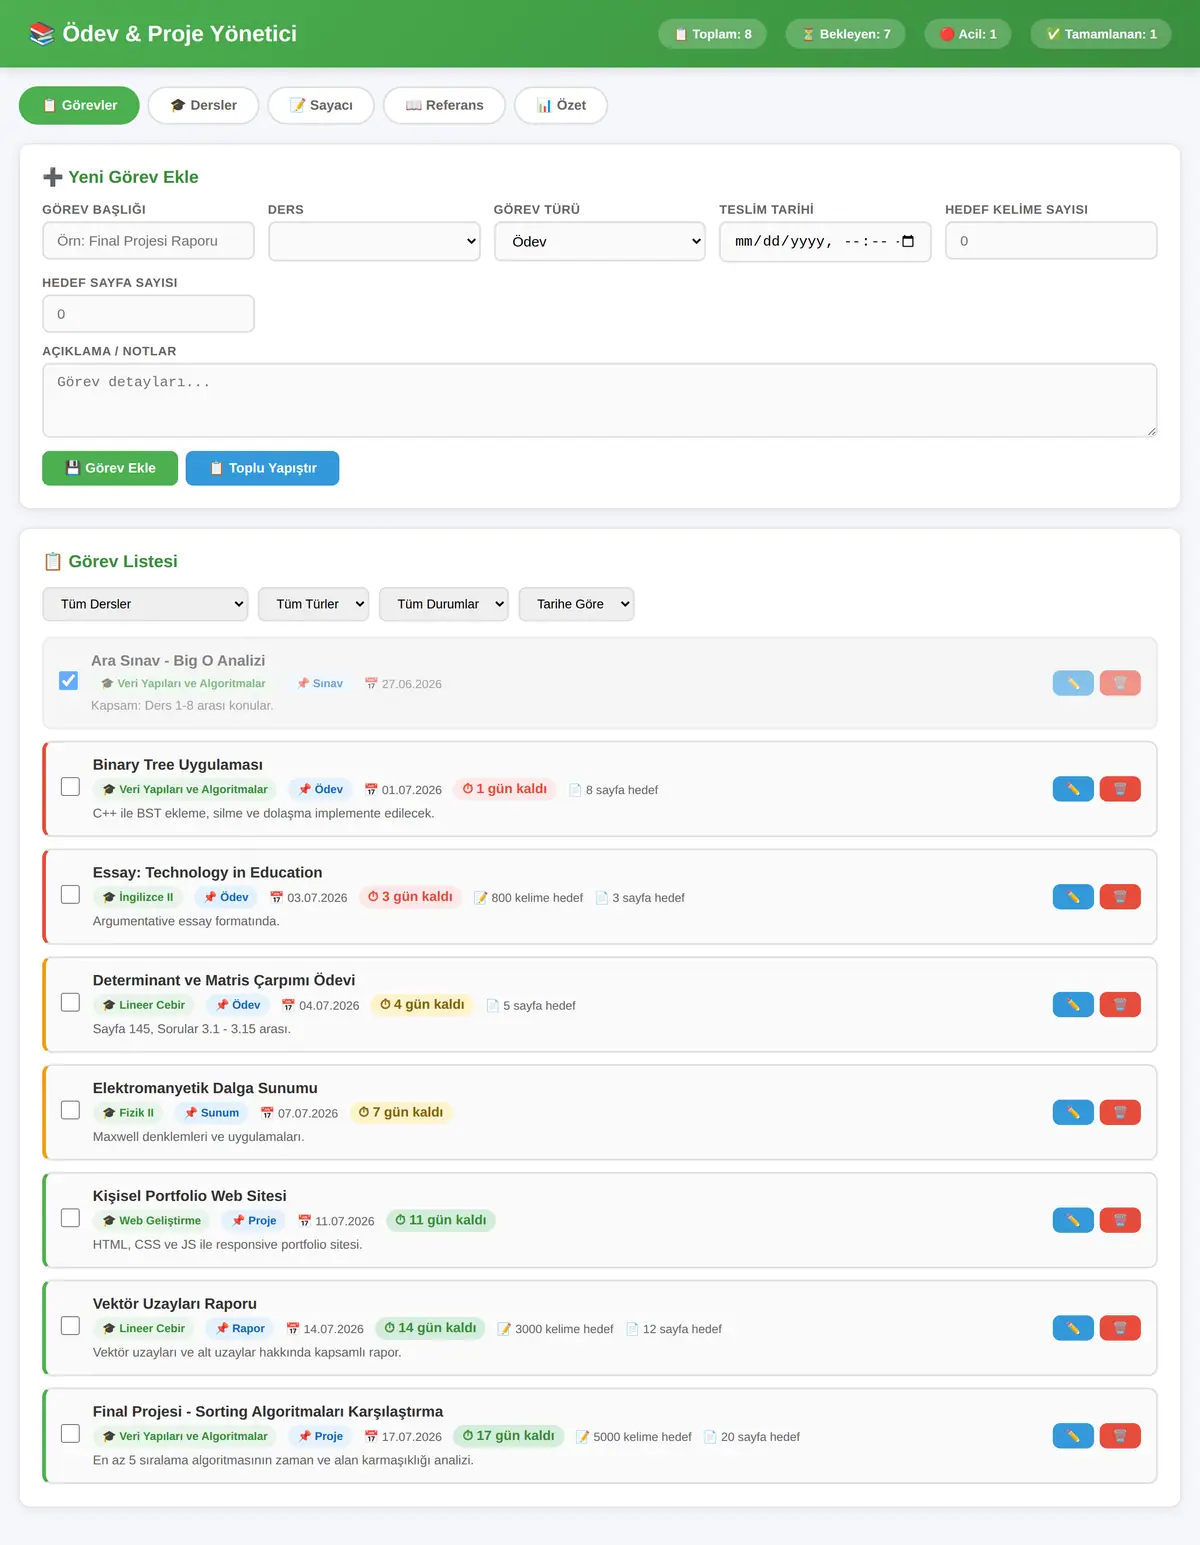1200x1545 pixels.
Task: Switch to the Dersler tab
Action: click(203, 105)
